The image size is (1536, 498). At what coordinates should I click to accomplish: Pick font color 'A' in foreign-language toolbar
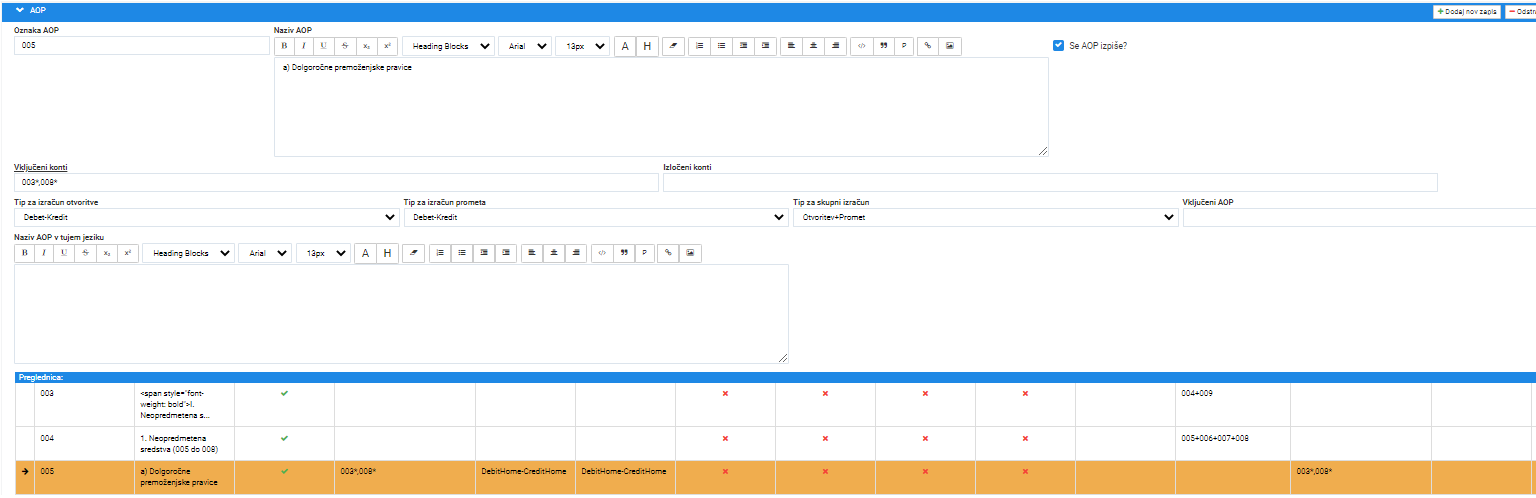(365, 254)
